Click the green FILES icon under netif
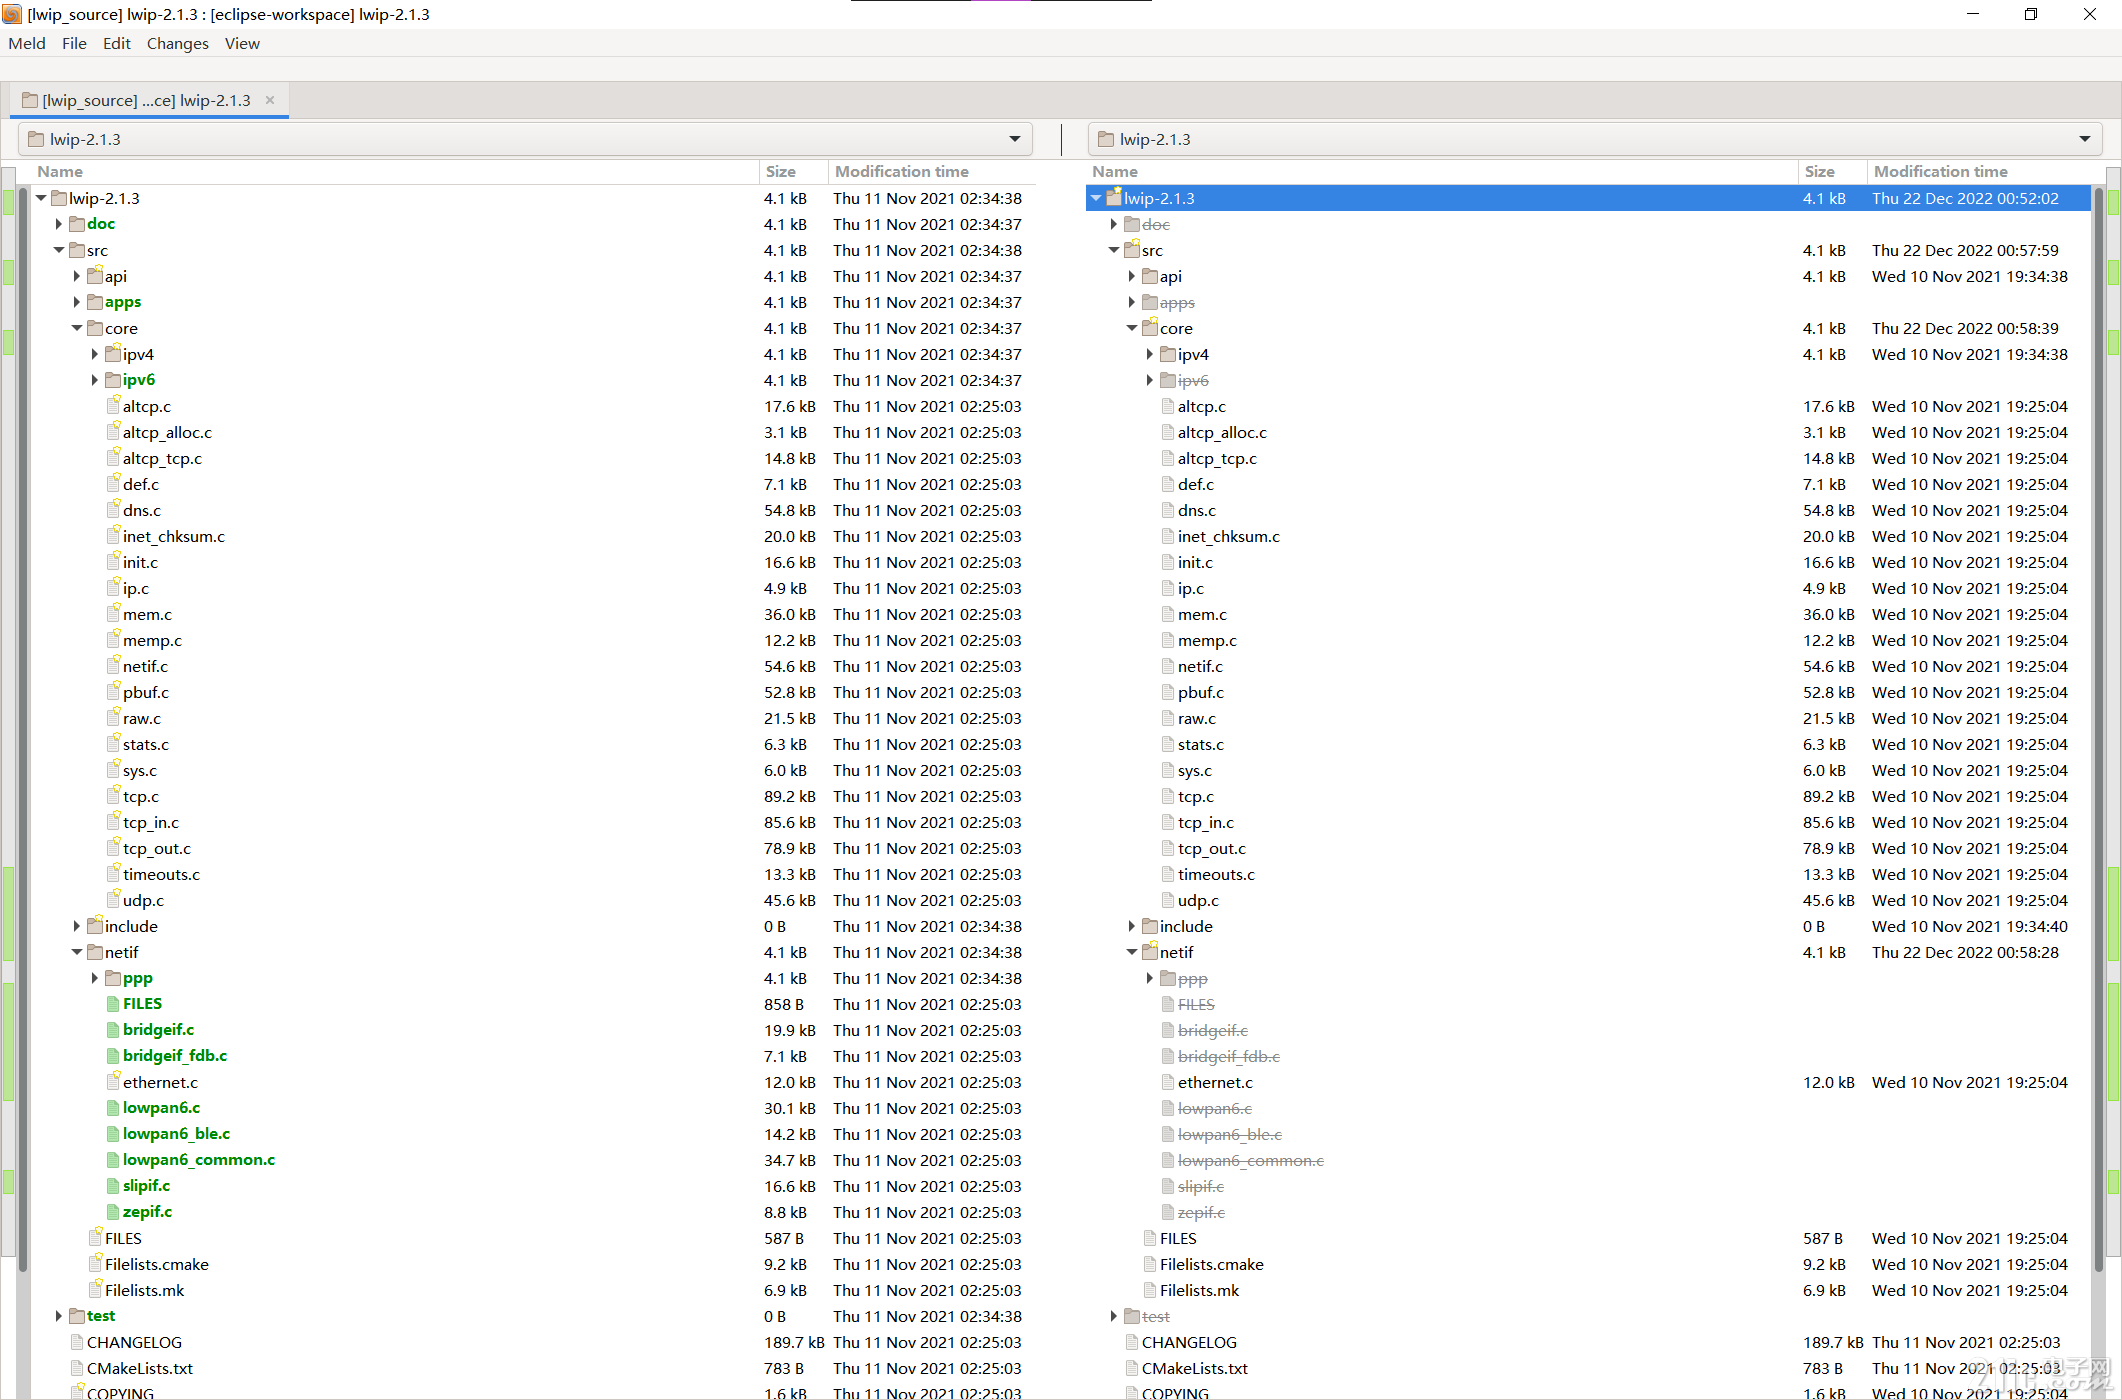 point(114,1004)
